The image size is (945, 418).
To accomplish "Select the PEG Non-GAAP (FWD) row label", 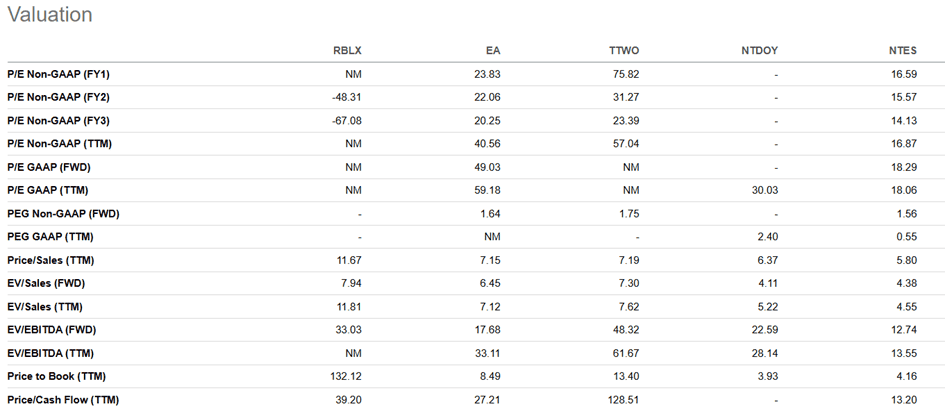I will (61, 214).
